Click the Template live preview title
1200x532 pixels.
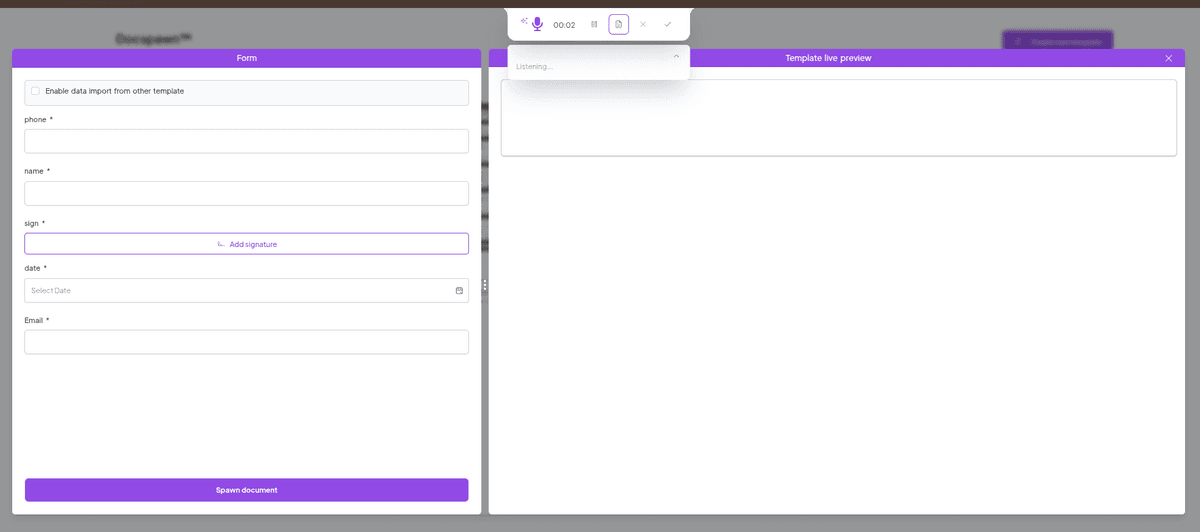point(828,58)
